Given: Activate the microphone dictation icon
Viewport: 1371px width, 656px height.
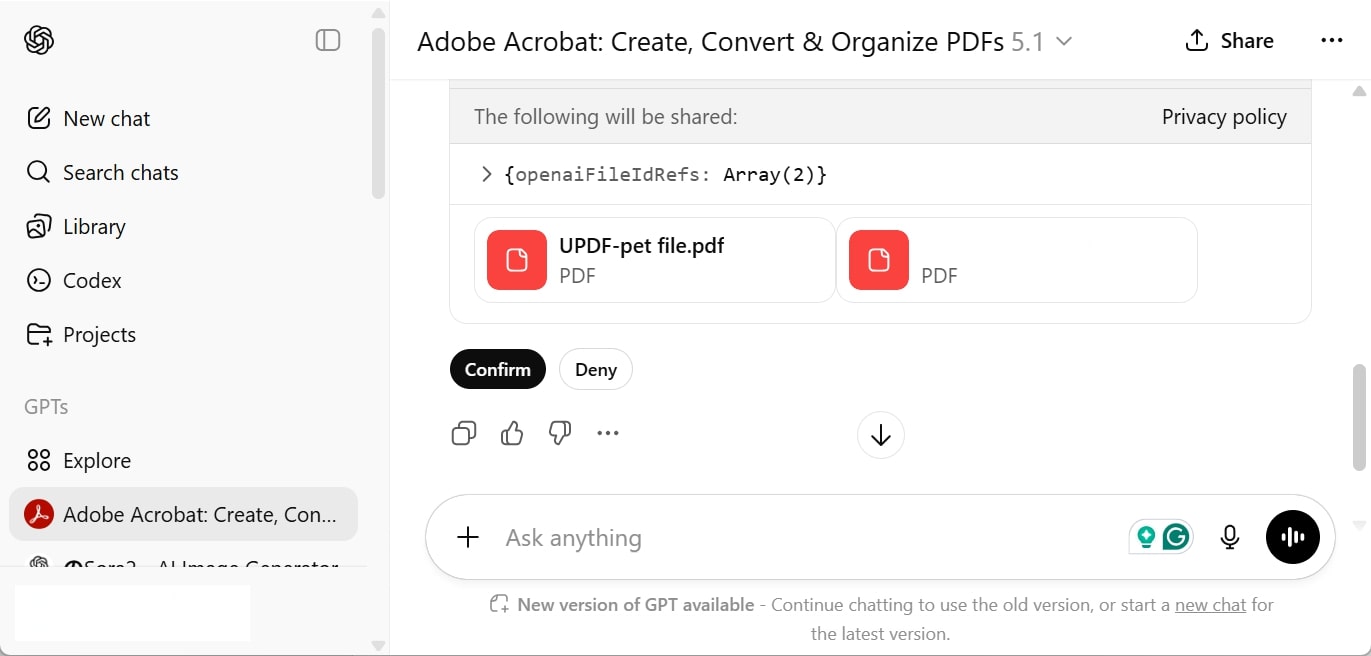Looking at the screenshot, I should pyautogui.click(x=1229, y=537).
